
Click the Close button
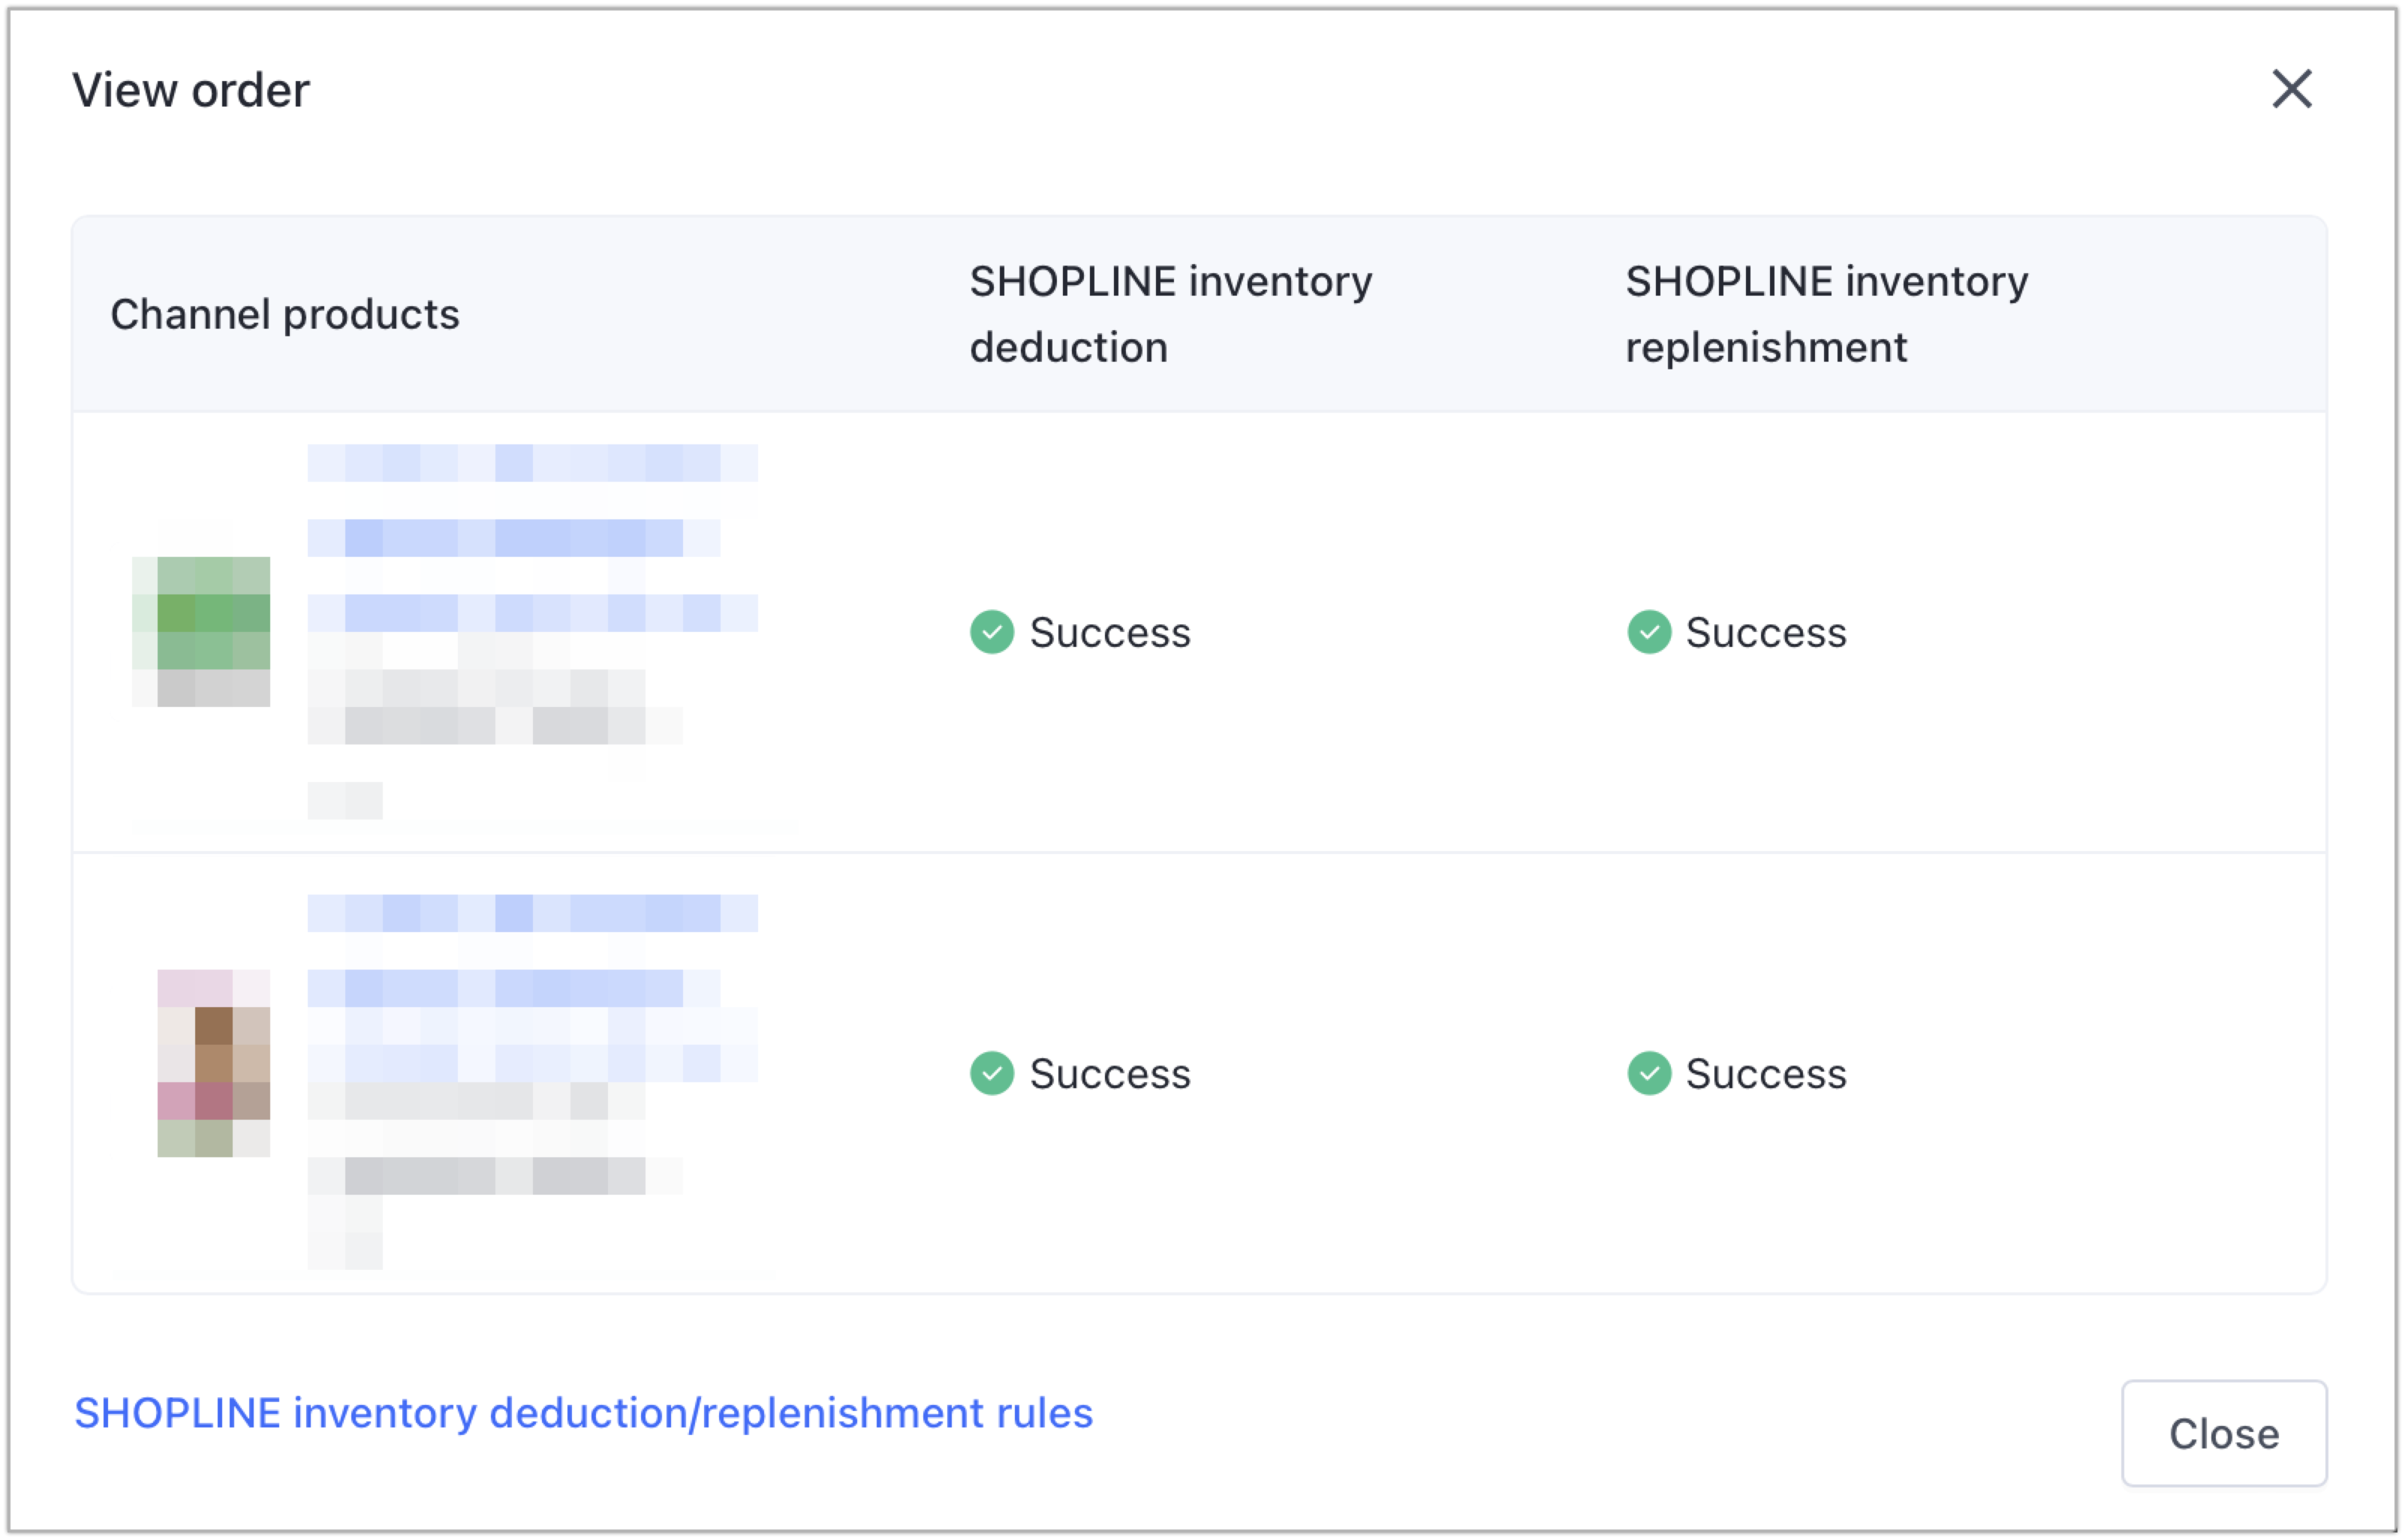(x=2224, y=1433)
